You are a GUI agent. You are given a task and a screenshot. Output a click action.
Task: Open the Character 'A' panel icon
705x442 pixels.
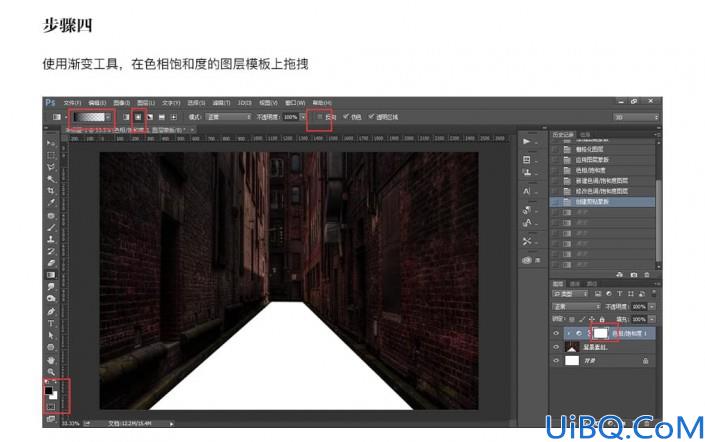click(x=527, y=191)
